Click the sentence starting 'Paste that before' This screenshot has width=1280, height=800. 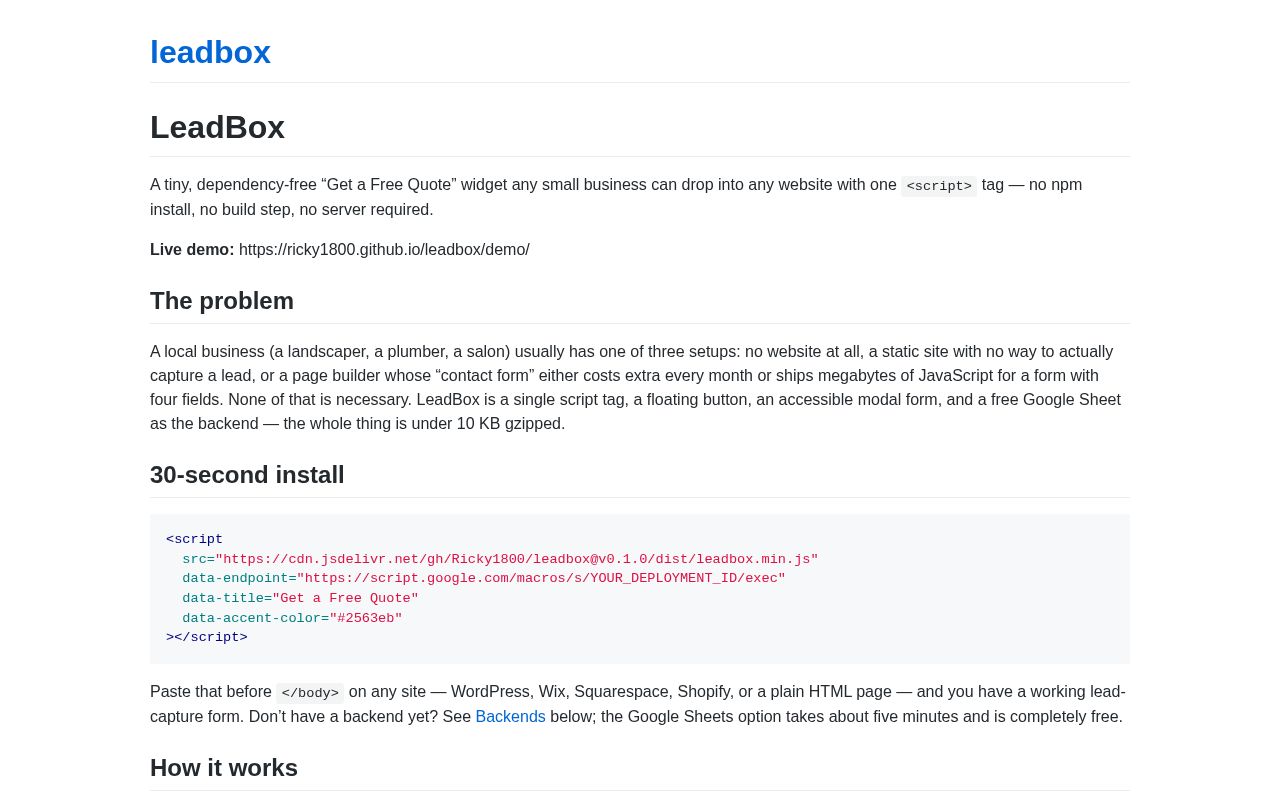[x=640, y=705]
